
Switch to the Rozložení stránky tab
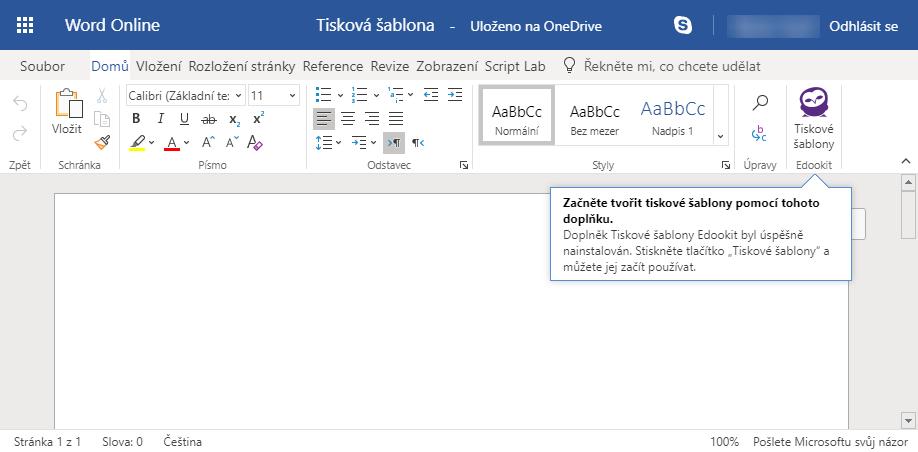click(x=242, y=66)
